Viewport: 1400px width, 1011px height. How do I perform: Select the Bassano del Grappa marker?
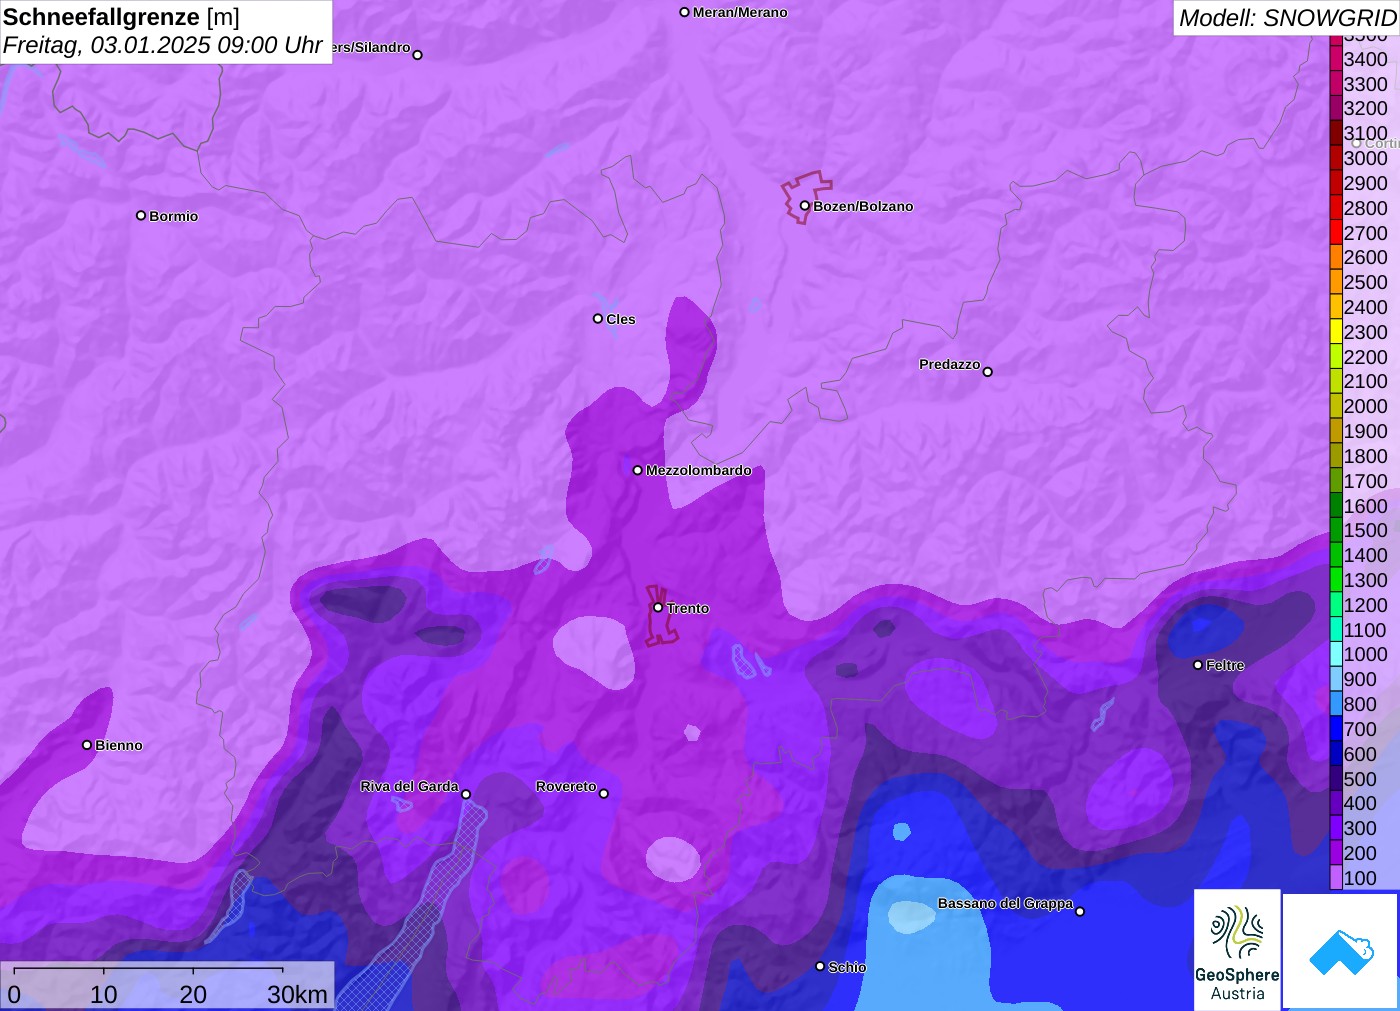(1079, 911)
